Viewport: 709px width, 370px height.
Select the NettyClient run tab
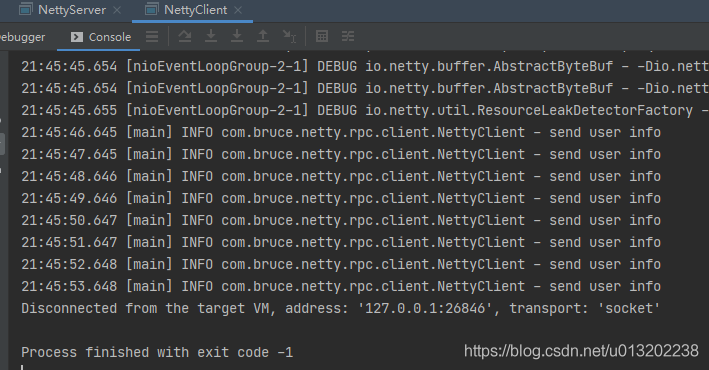[x=195, y=10]
